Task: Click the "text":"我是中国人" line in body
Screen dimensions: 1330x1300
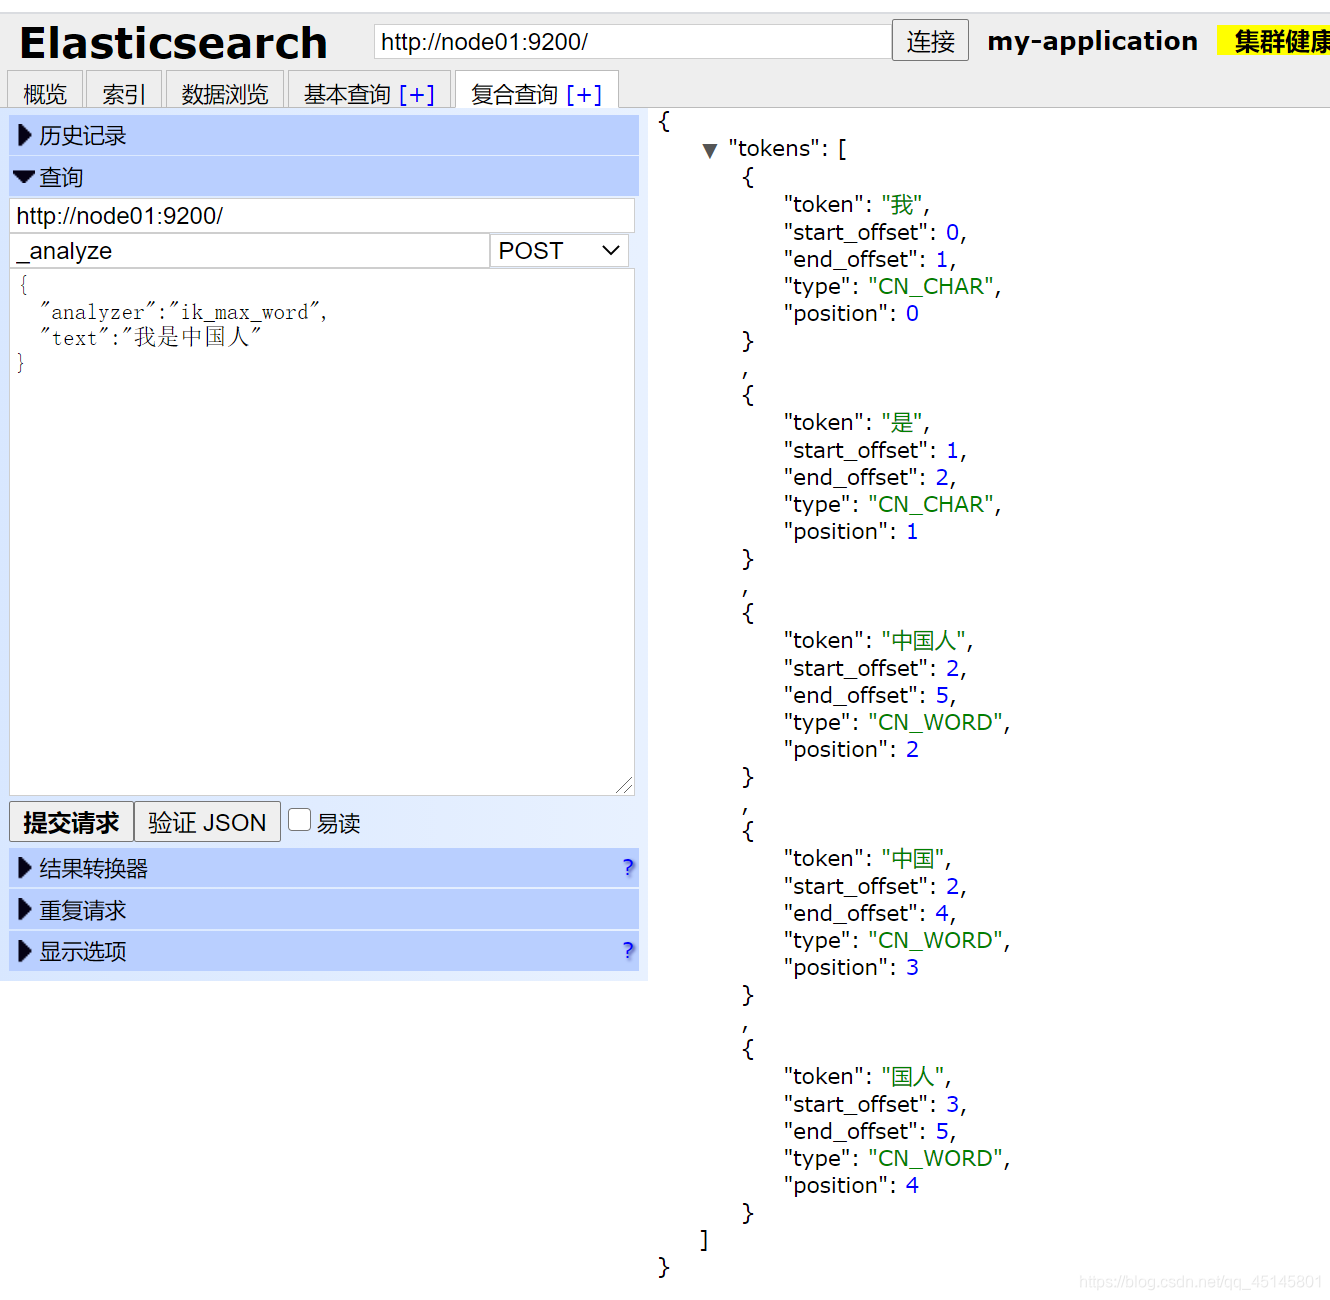Action: coord(150,337)
